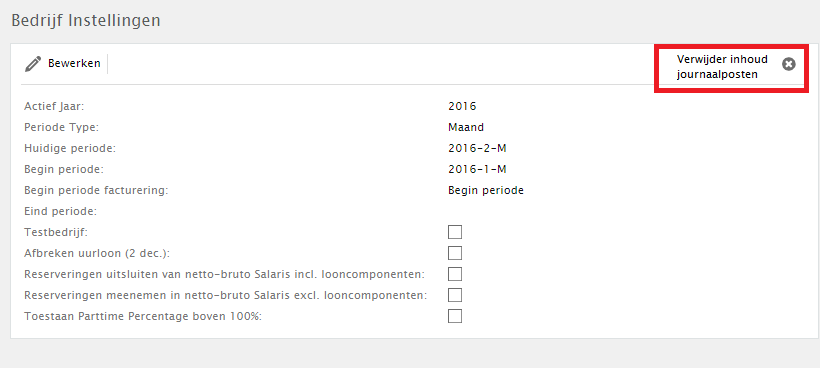The image size is (820, 368).
Task: Click the Eind periode label
Action: 61,212
